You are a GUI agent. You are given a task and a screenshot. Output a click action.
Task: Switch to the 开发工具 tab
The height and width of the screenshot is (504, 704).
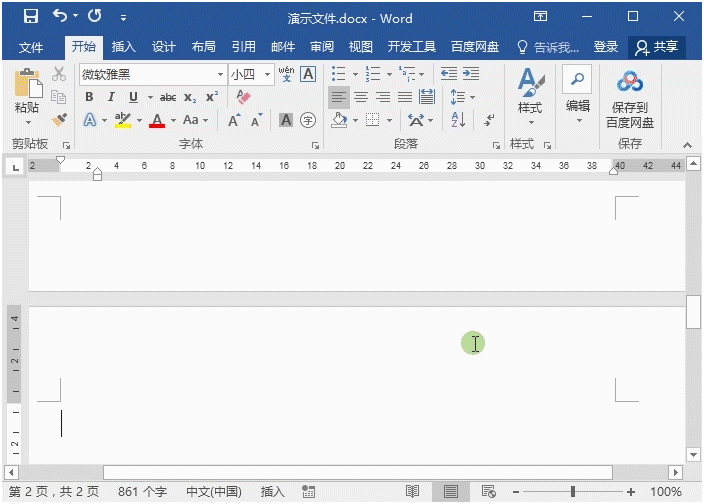point(412,47)
